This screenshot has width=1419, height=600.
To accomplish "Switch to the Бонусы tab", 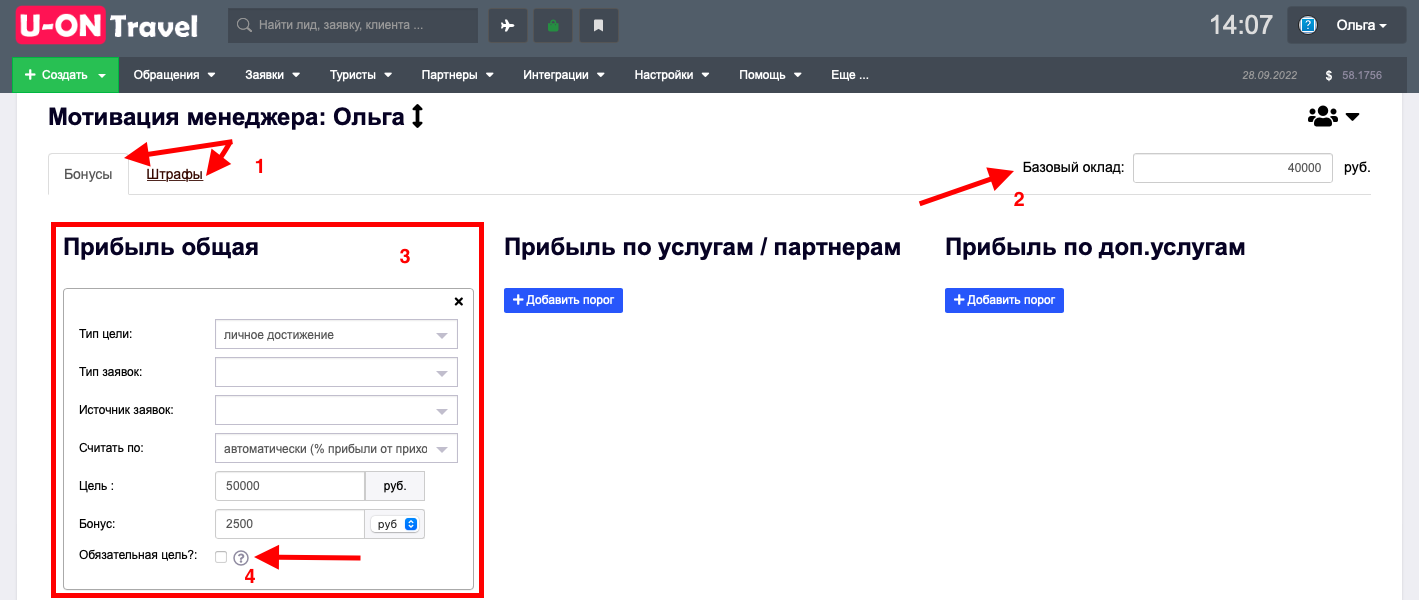I will pyautogui.click(x=89, y=174).
